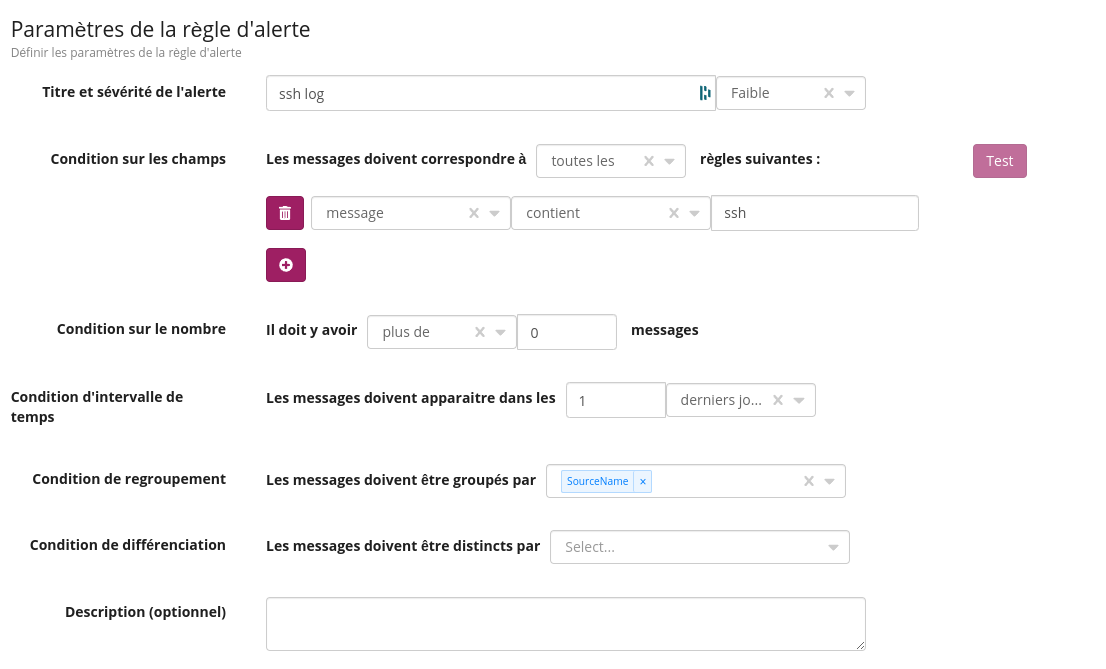Expand the 'contient' operator dropdown
This screenshot has width=1106, height=669.
694,213
